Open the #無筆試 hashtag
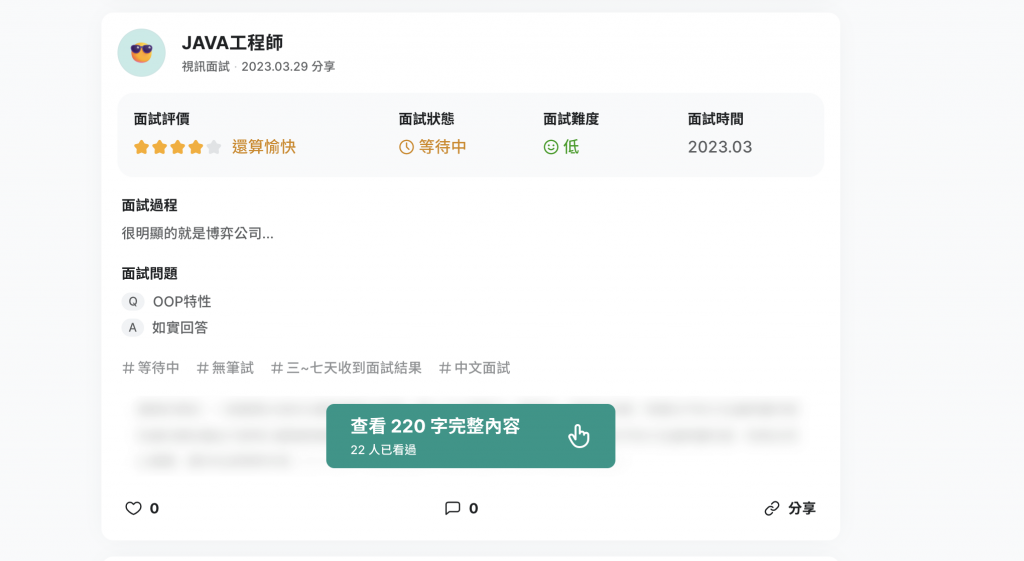This screenshot has height=561, width=1024. tap(225, 368)
